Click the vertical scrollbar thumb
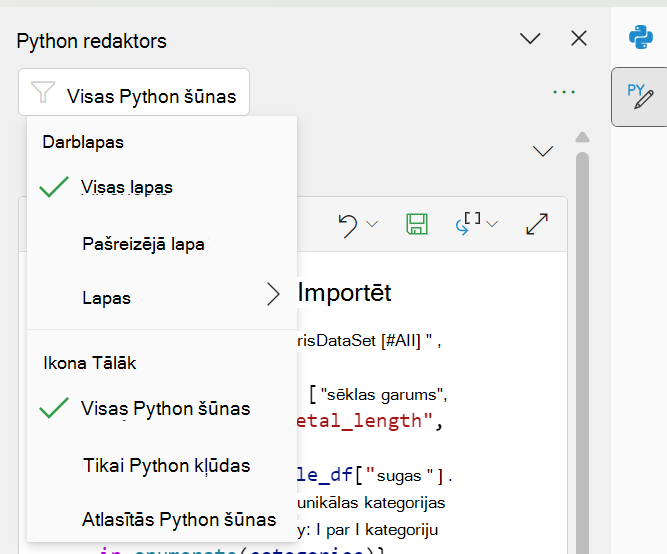 coord(582,353)
